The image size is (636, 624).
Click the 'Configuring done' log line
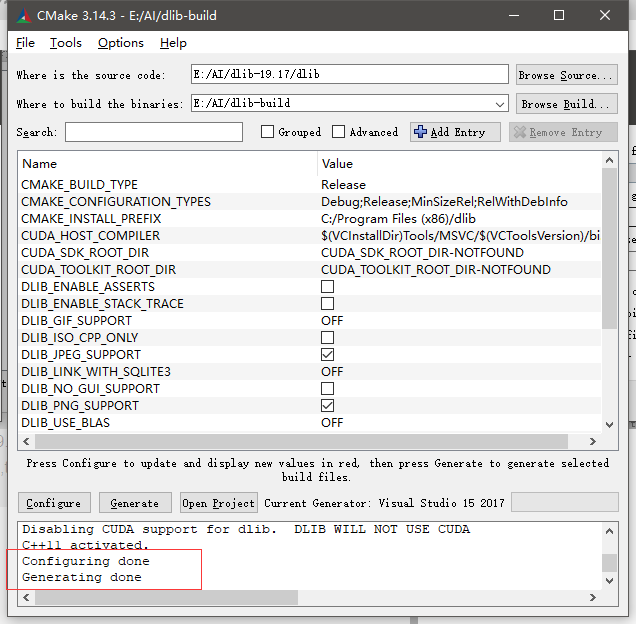[x=86, y=561]
